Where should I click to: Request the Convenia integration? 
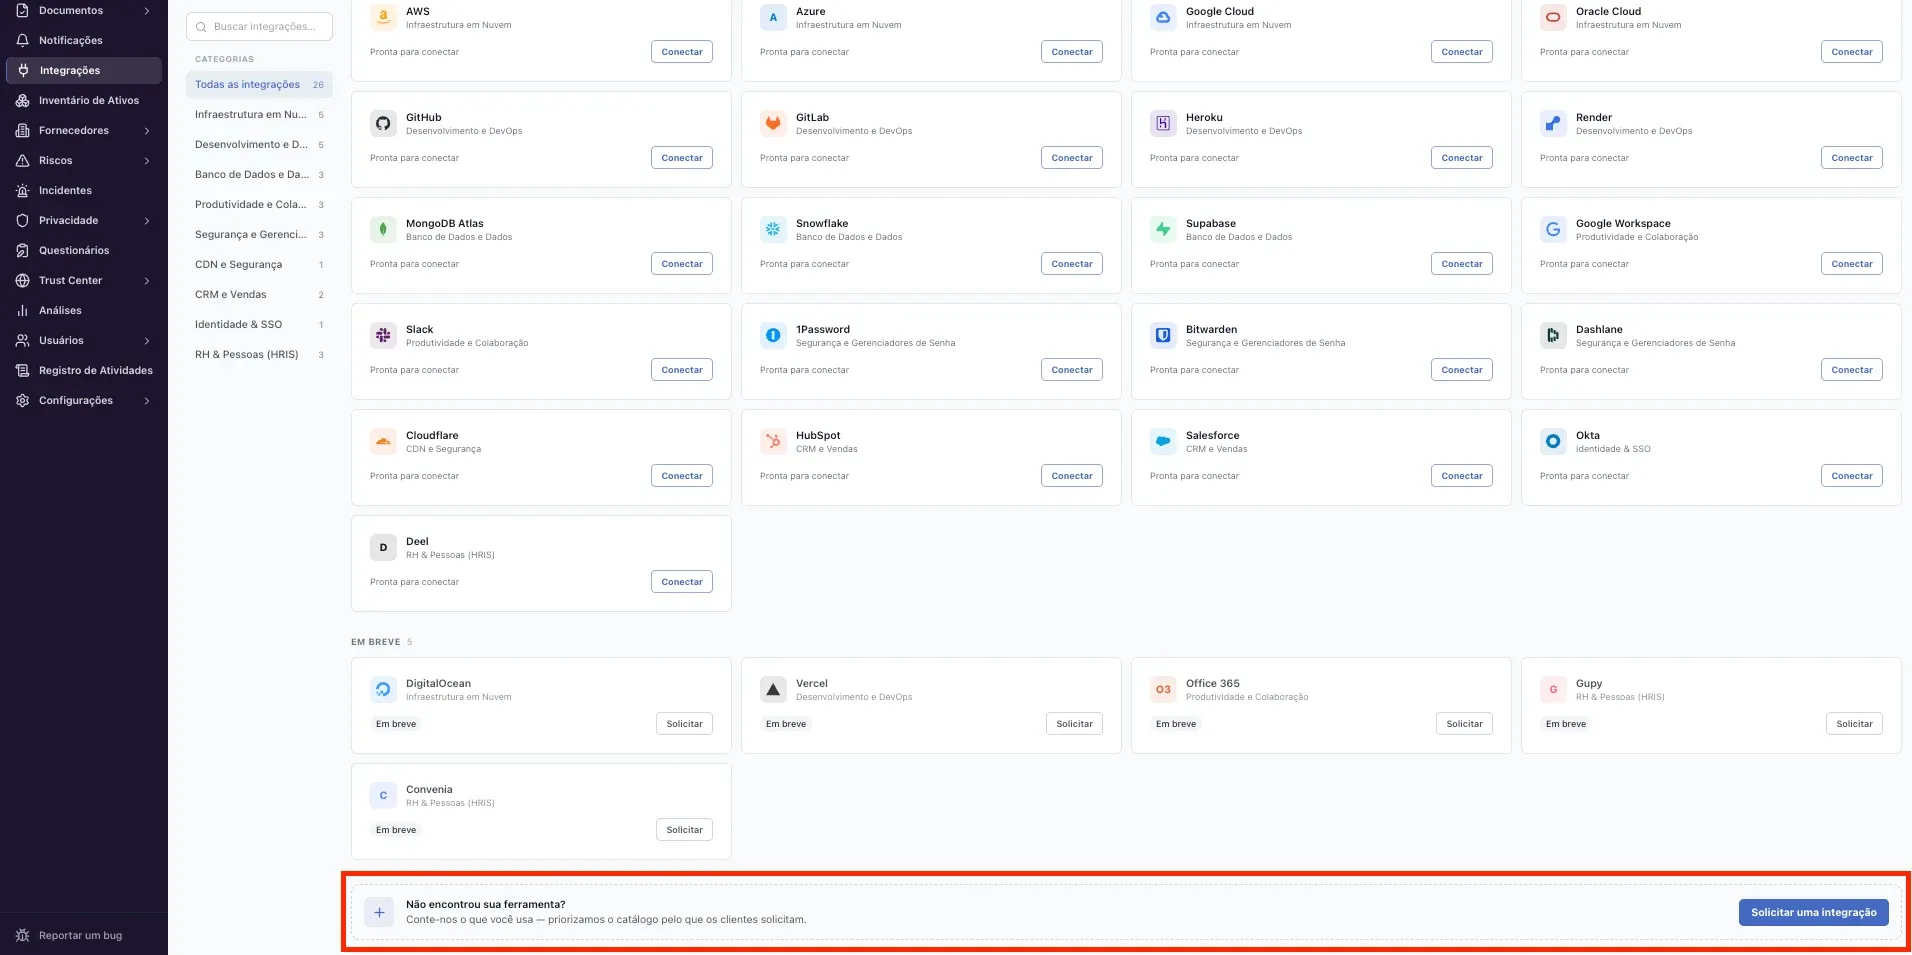coord(684,830)
